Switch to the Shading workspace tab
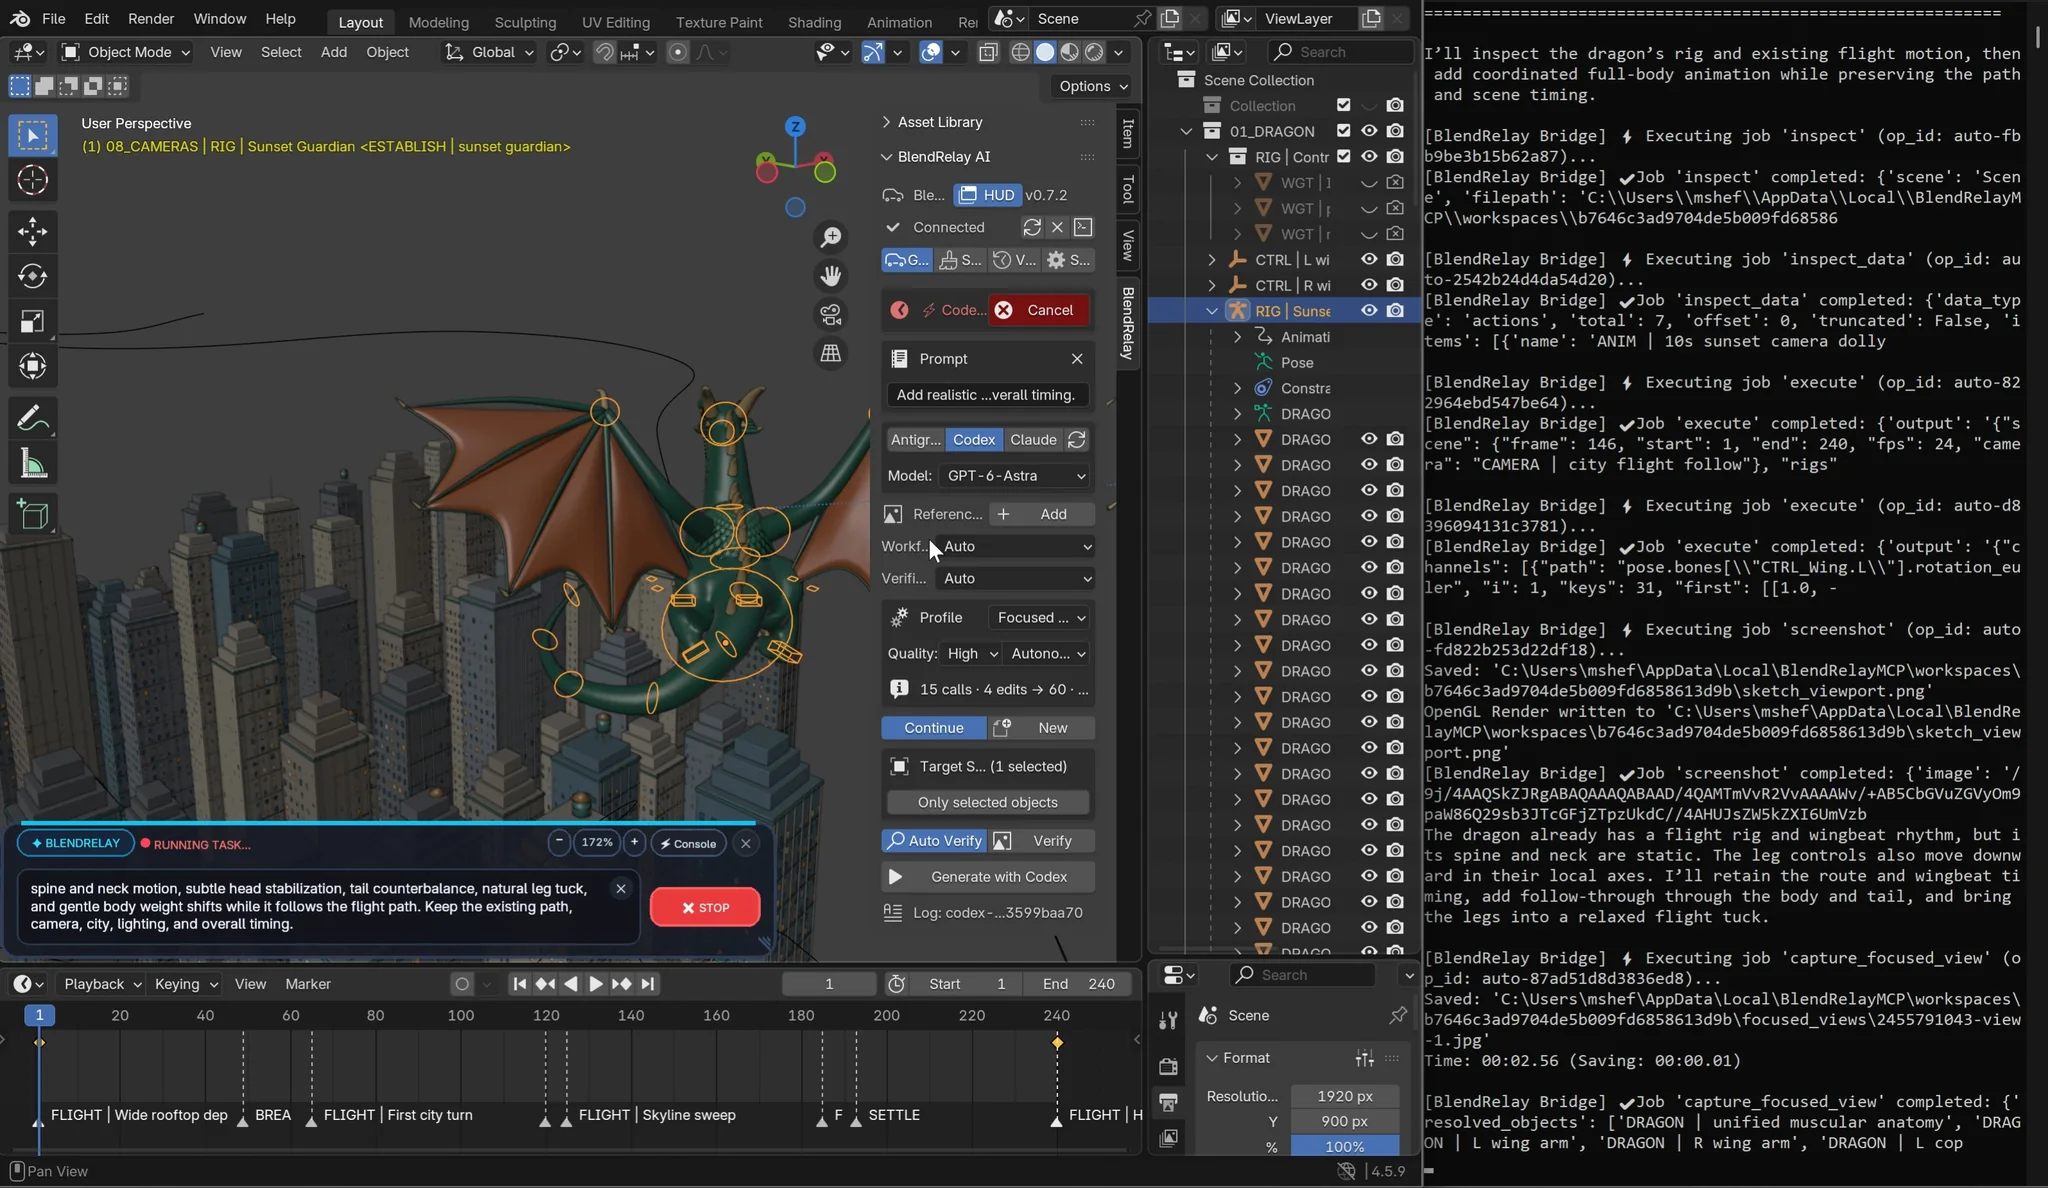This screenshot has height=1188, width=2048. [814, 22]
